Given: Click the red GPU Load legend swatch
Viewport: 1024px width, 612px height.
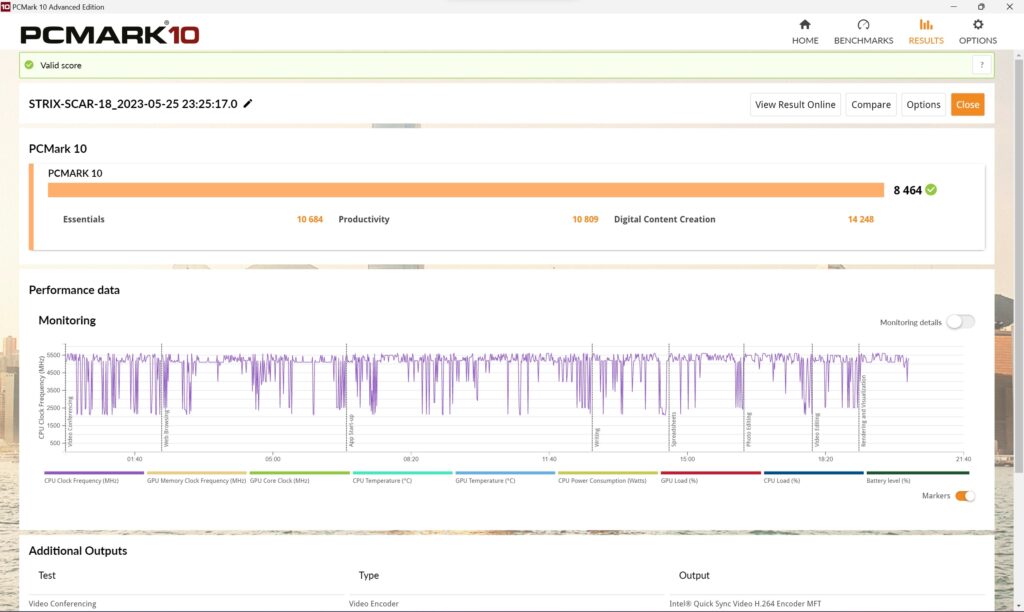Looking at the screenshot, I should [710, 473].
